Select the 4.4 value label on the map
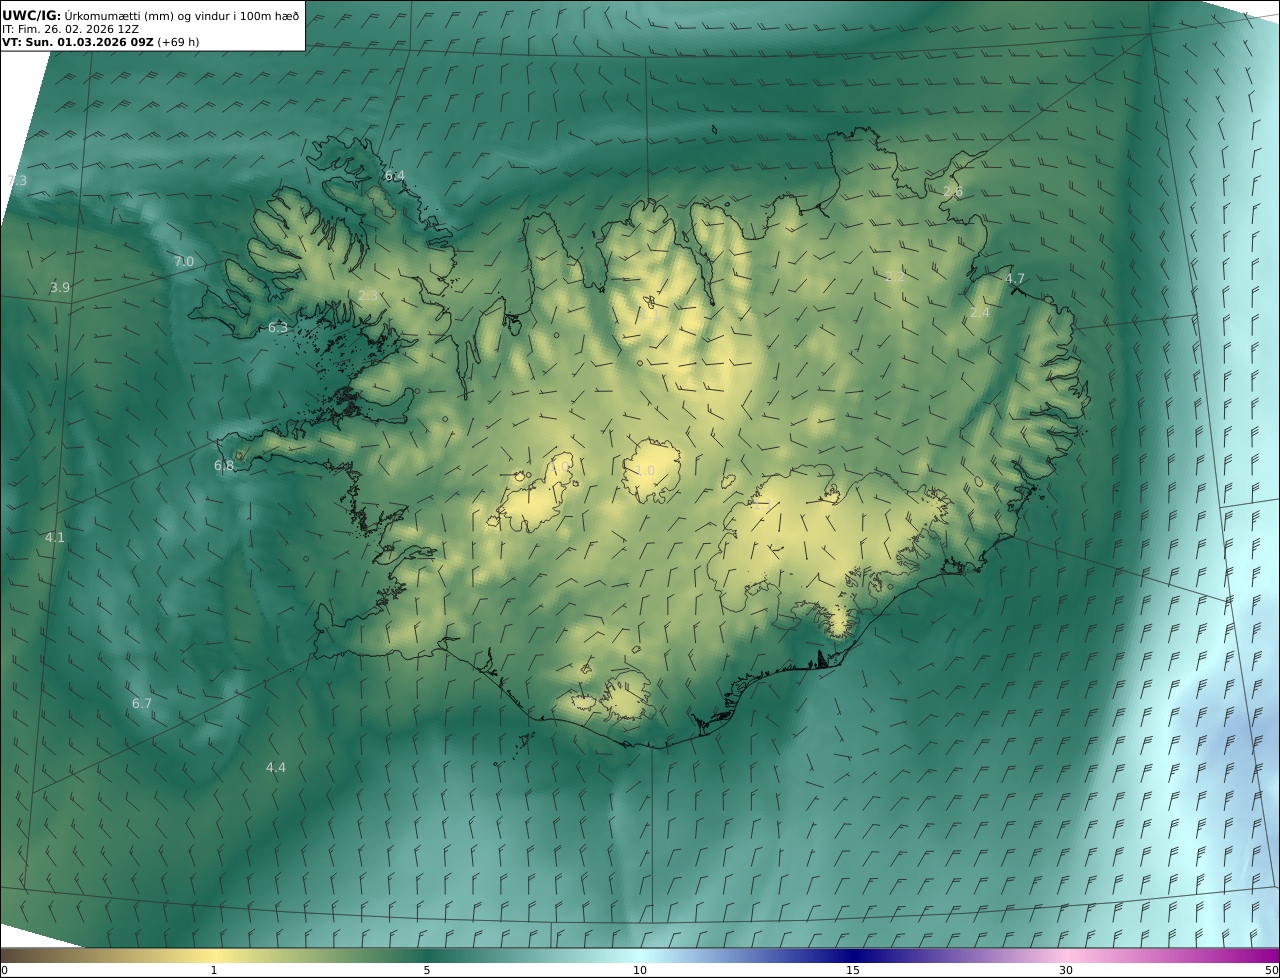The width and height of the screenshot is (1280, 978). coord(275,768)
